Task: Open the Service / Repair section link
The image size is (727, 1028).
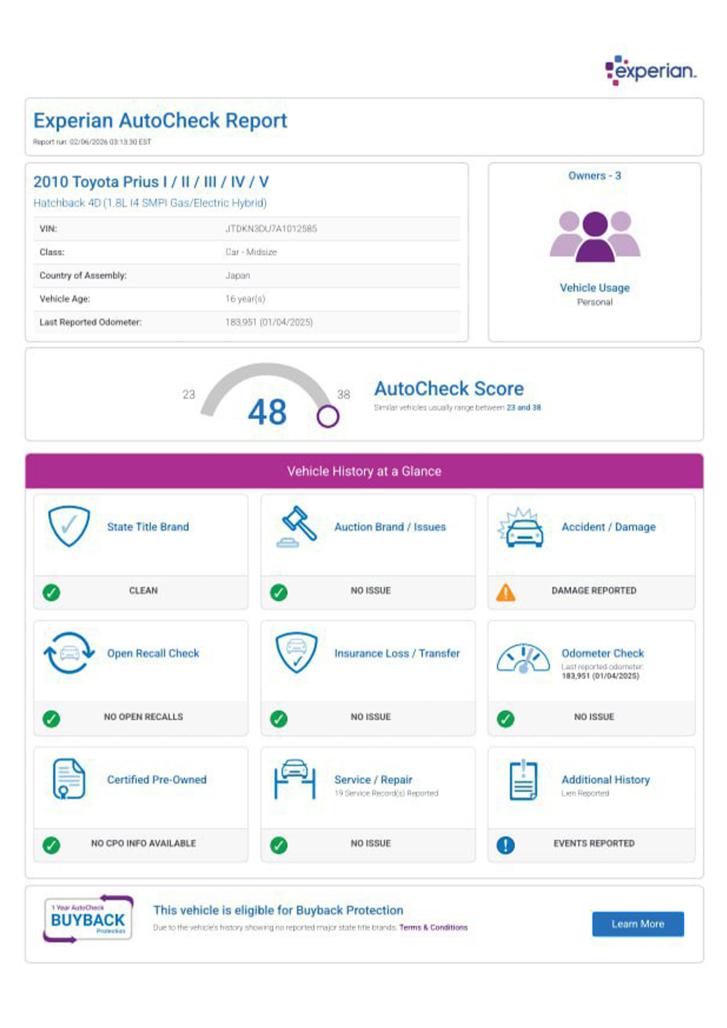Action: [373, 779]
